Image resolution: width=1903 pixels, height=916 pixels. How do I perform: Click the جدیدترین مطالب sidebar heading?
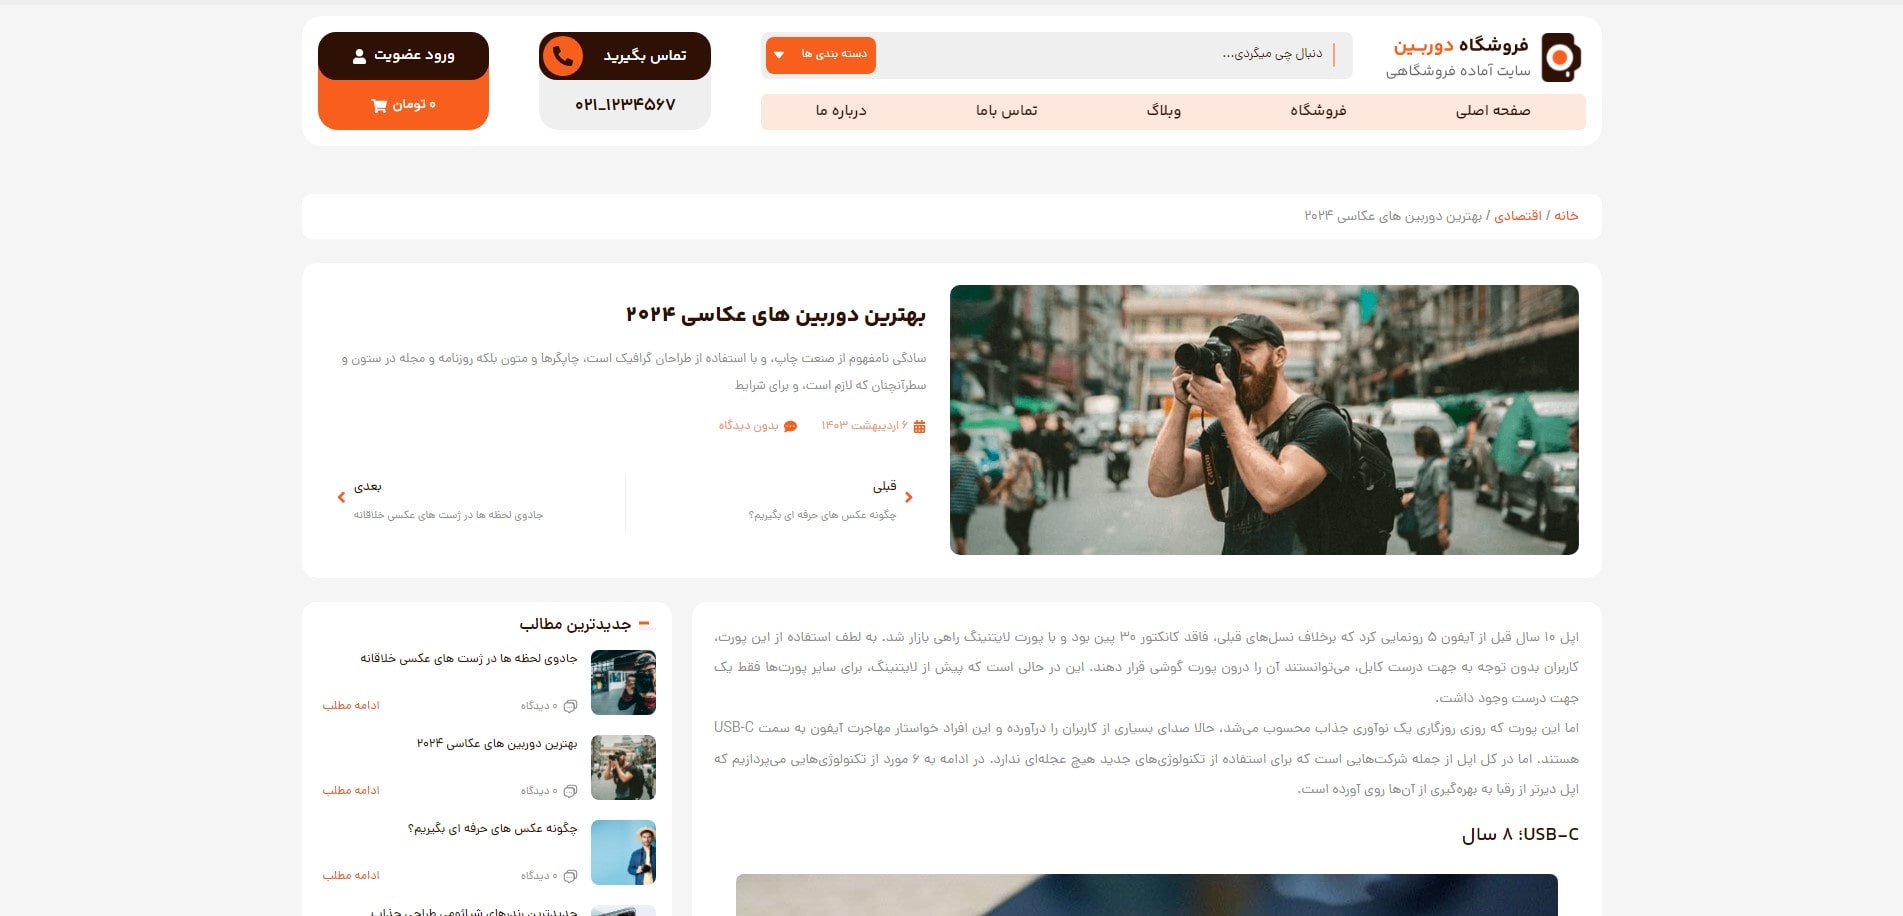(x=575, y=624)
